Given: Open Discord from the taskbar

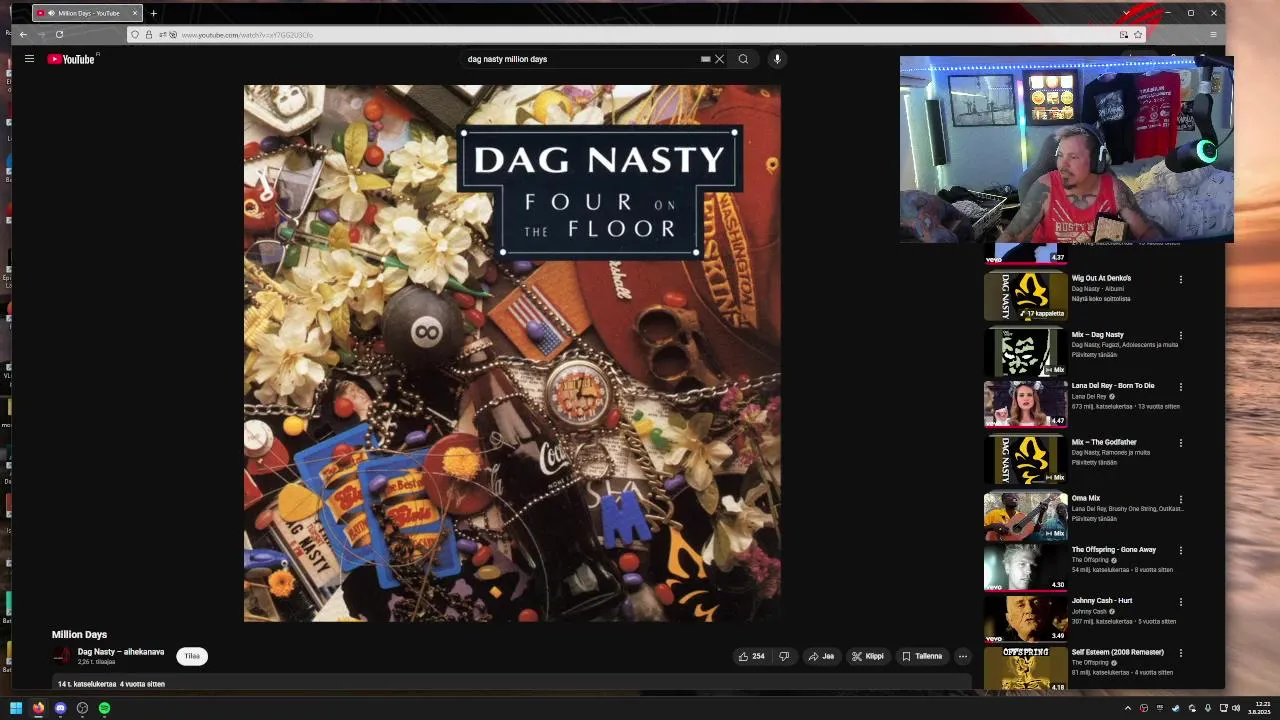Looking at the screenshot, I should (60, 708).
